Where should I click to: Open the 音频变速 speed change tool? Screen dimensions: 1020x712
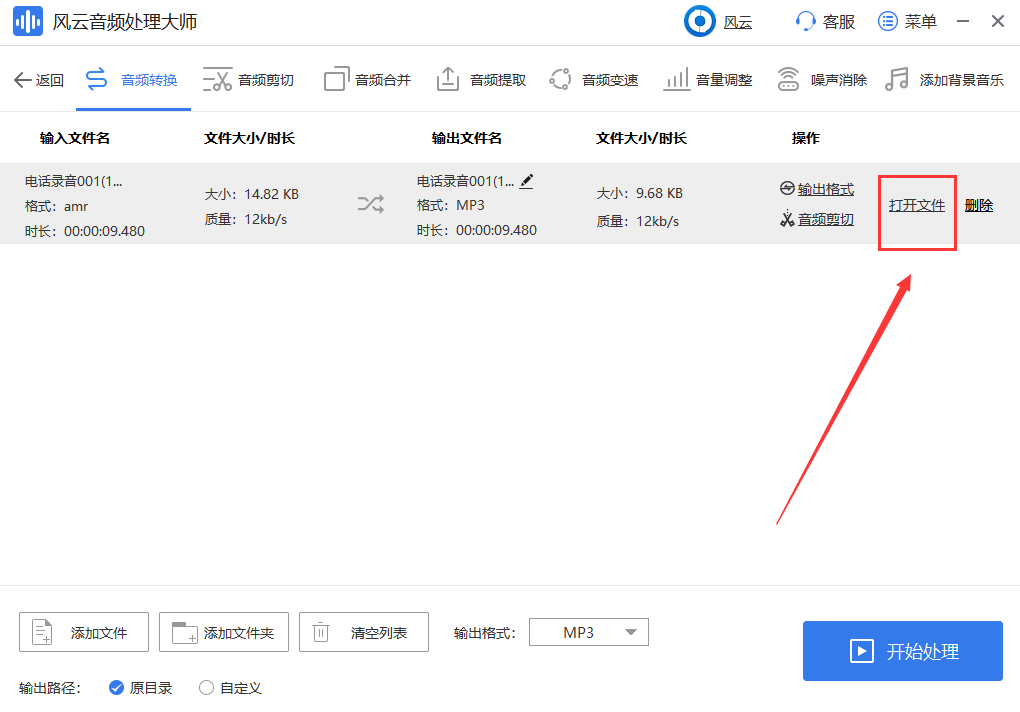tap(594, 79)
